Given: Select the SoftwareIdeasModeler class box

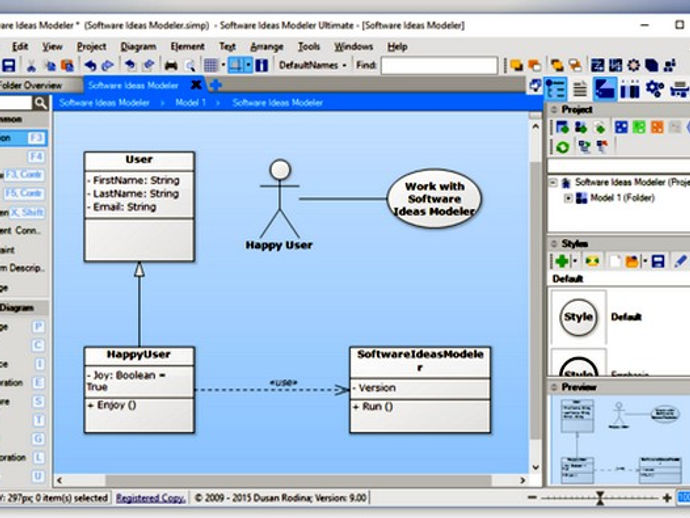Looking at the screenshot, I should coord(420,390).
